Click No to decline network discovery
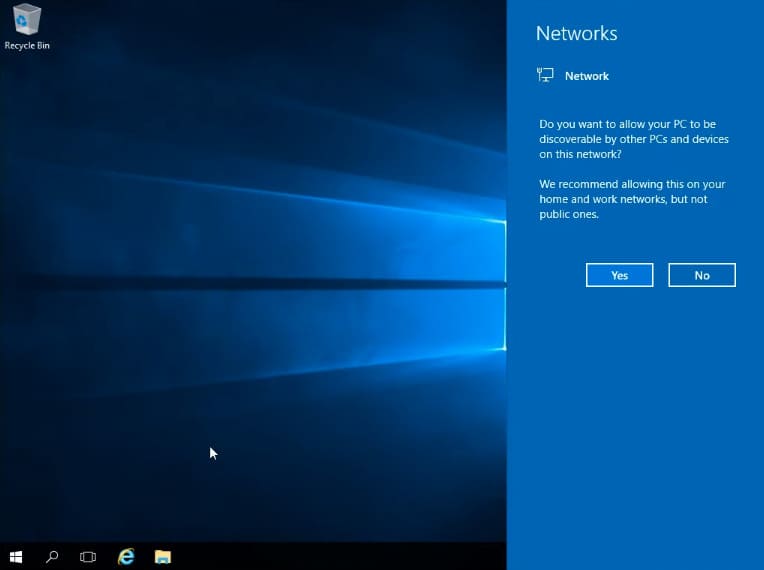 [x=701, y=275]
